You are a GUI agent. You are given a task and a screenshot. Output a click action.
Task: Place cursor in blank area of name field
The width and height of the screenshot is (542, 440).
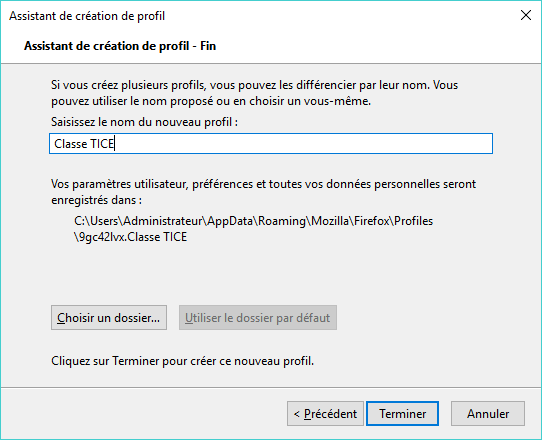[304, 143]
